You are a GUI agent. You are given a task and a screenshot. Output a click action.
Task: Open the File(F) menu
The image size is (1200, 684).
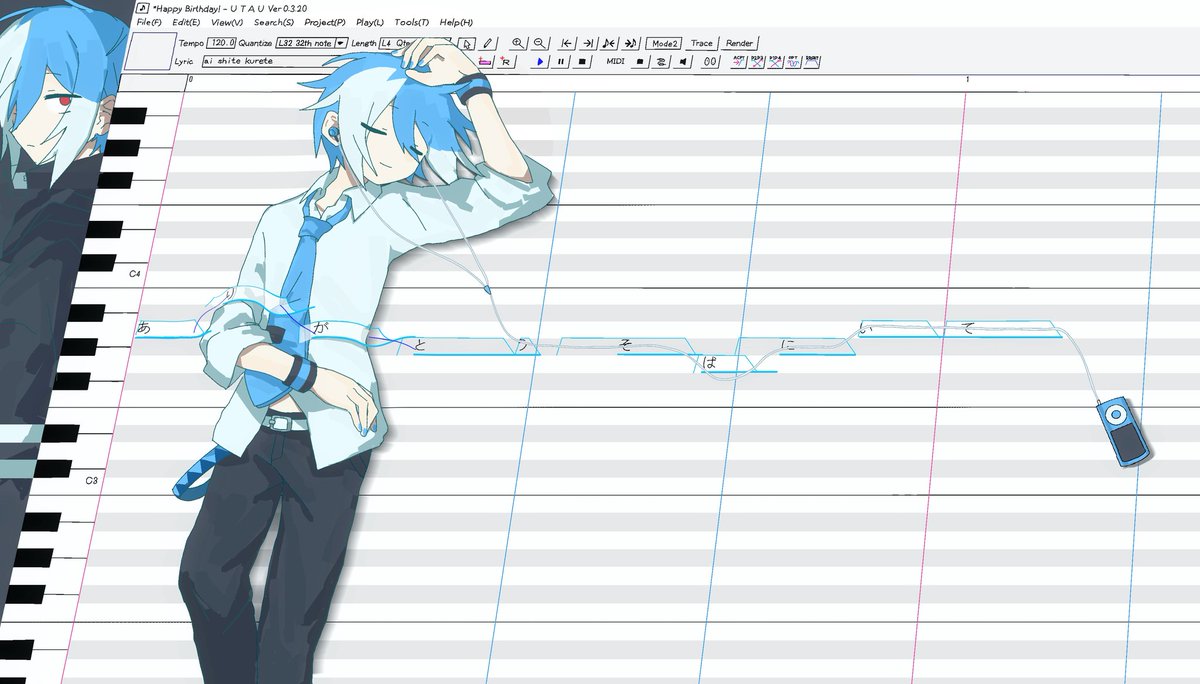tap(149, 22)
